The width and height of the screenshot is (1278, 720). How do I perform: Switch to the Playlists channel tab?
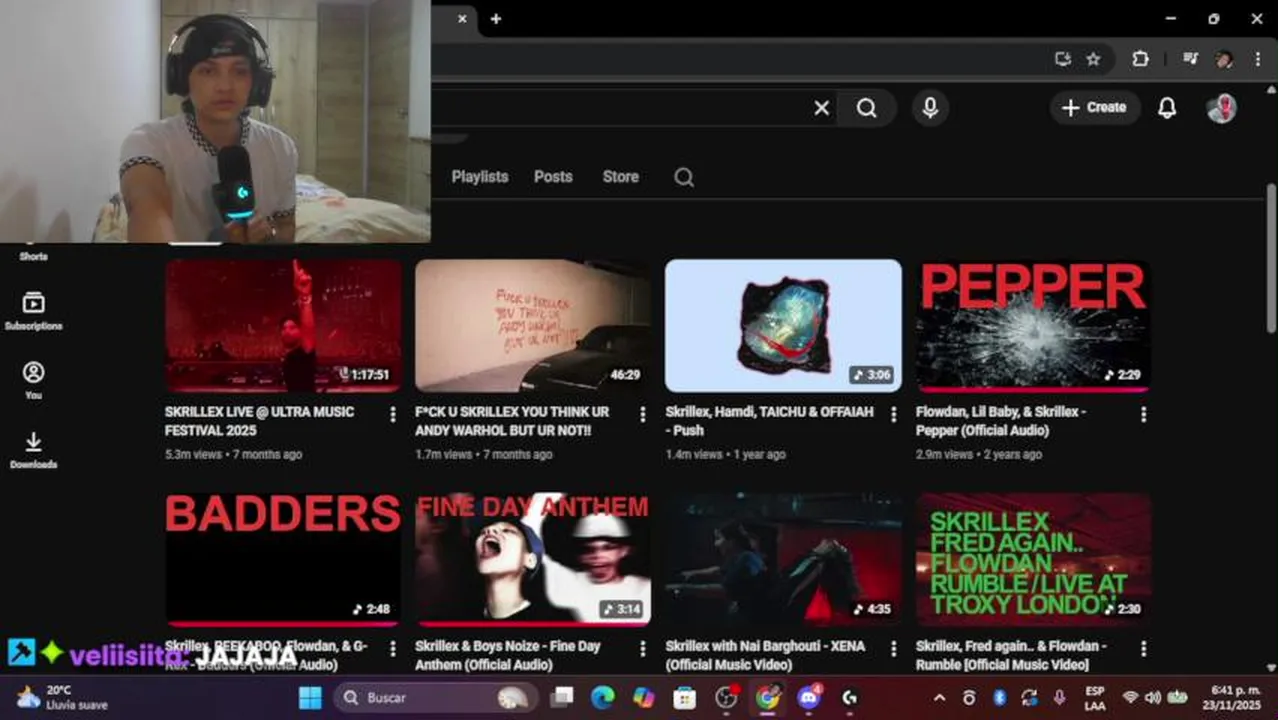tap(480, 177)
